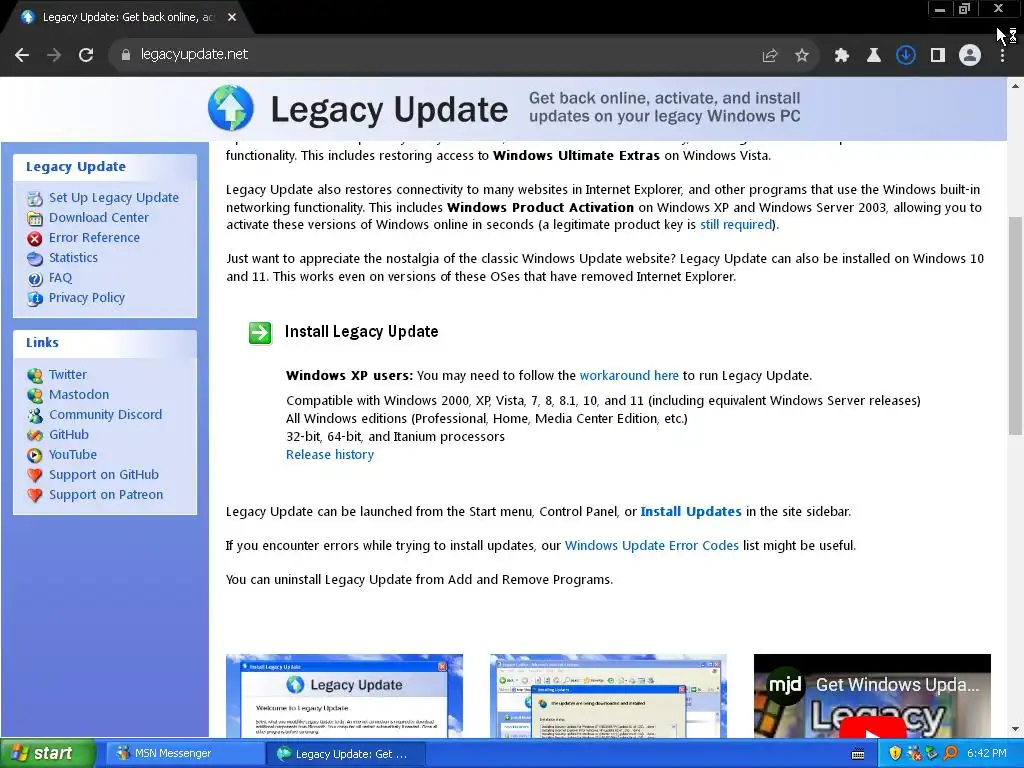The height and width of the screenshot is (768, 1024).
Task: Click Support on GitHub link
Action: [104, 475]
